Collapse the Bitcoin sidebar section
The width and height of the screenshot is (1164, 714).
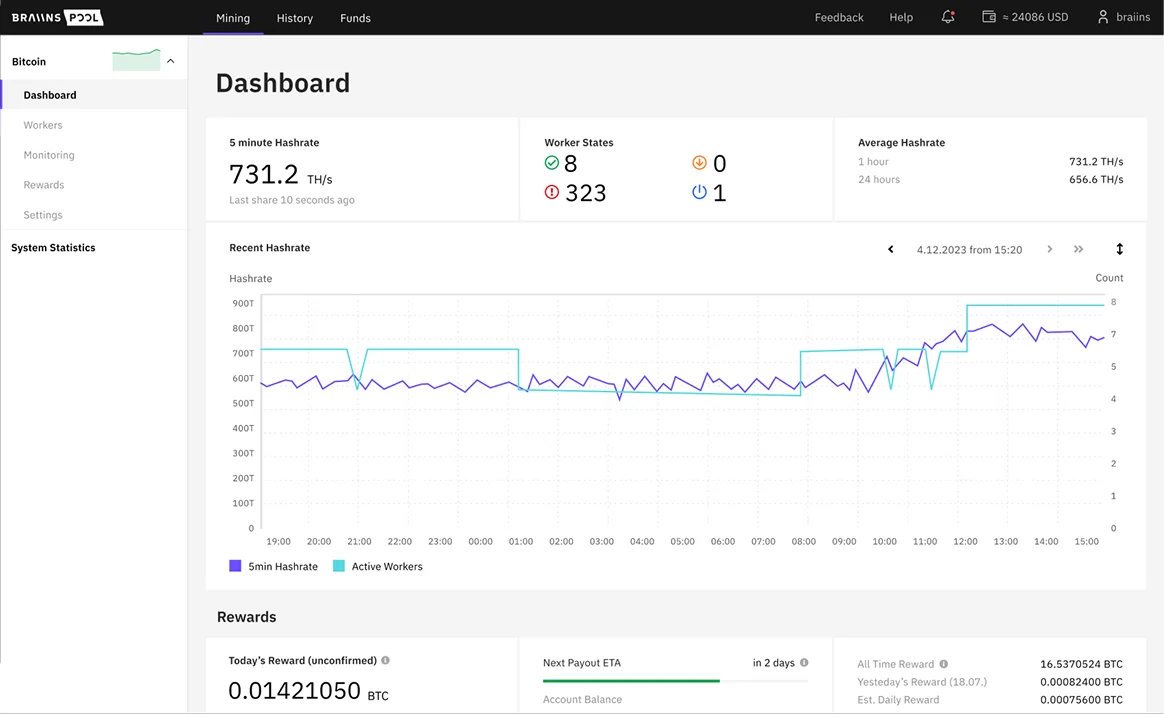click(x=170, y=61)
